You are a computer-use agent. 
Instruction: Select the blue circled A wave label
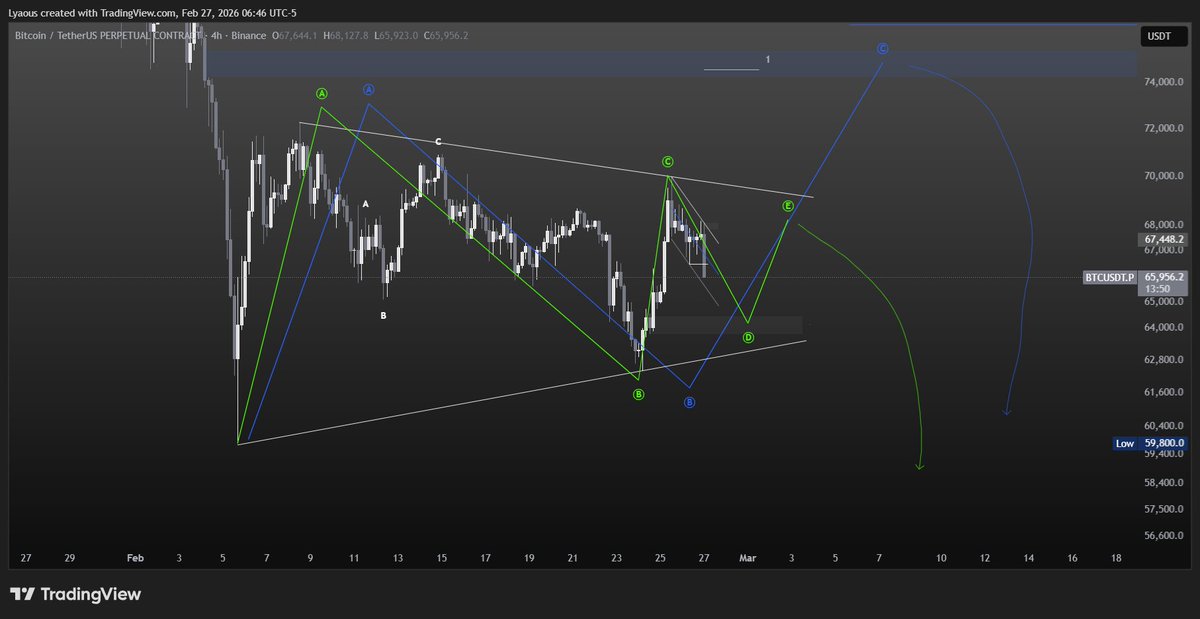[x=368, y=89]
